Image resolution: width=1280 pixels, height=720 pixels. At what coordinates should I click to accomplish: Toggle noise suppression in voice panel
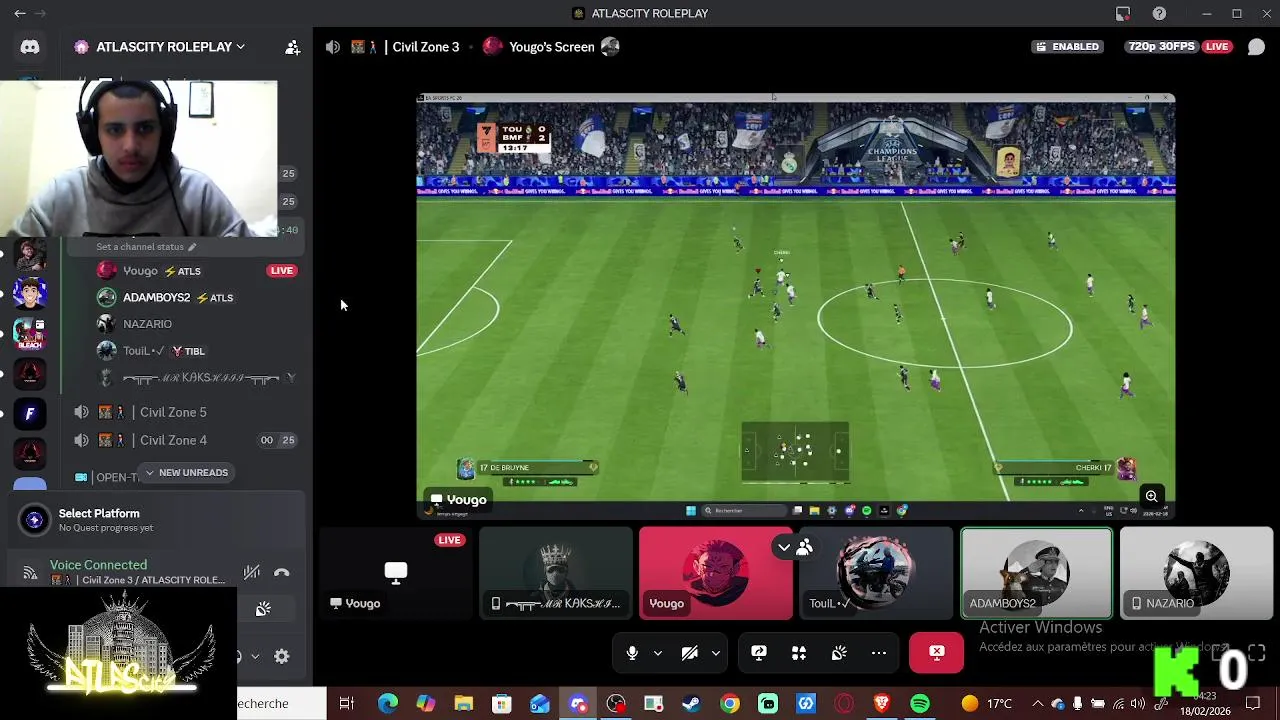(x=251, y=573)
